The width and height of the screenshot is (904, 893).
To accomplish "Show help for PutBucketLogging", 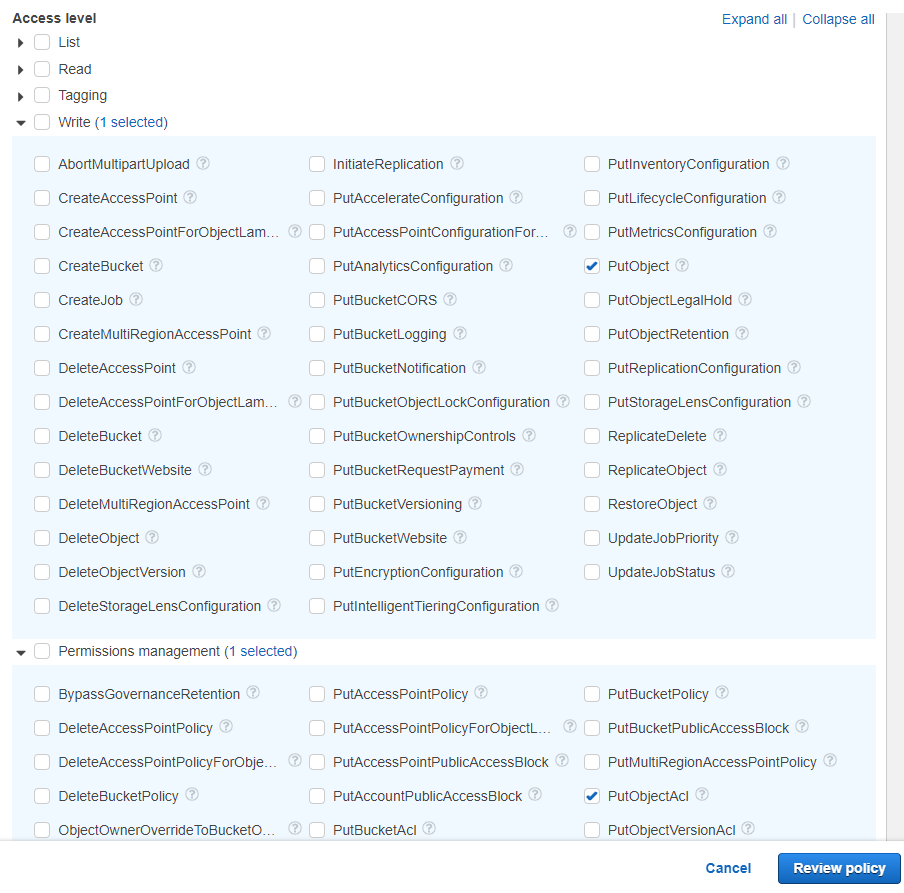I will click(460, 334).
